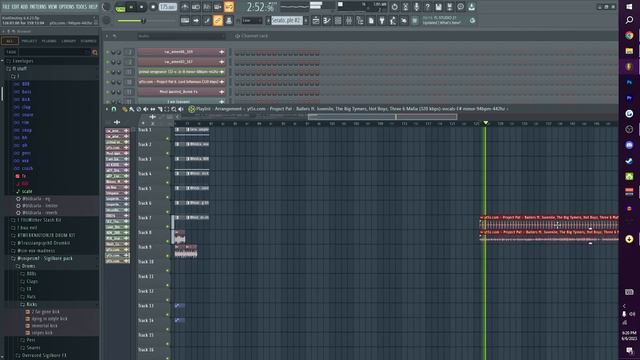Open the snap Line dropdown
640x360 pixels.
click(x=251, y=20)
